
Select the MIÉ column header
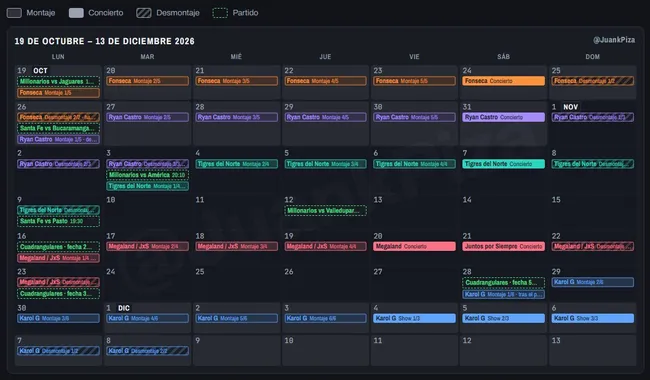pos(236,57)
